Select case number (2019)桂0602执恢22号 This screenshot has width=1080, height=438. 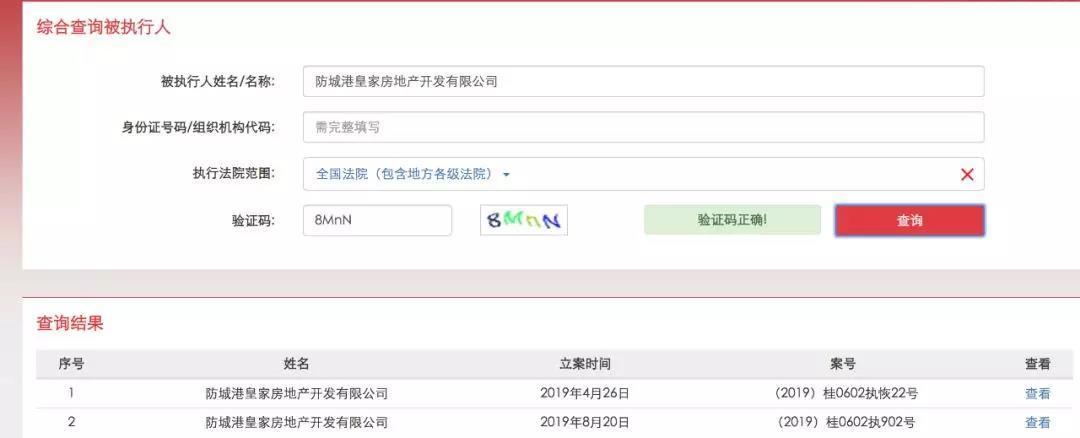tap(846, 394)
